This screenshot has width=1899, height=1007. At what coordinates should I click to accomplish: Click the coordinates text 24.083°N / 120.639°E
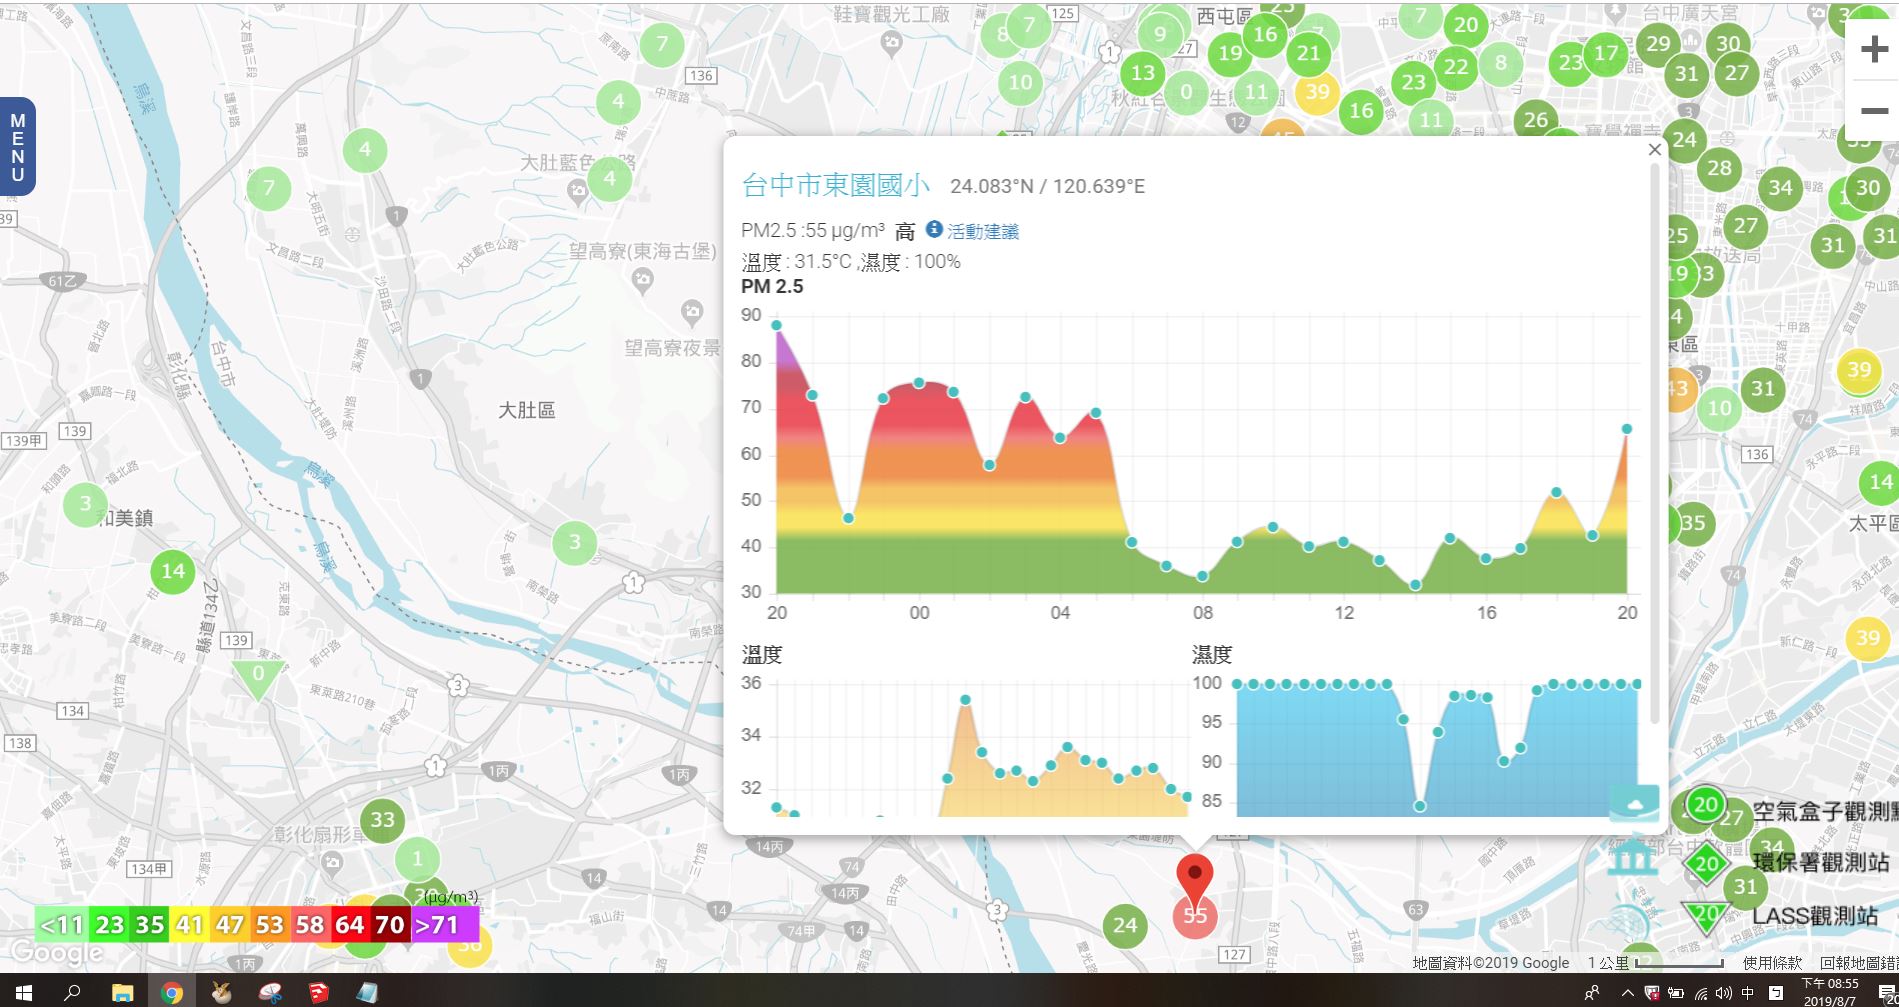pos(1047,187)
